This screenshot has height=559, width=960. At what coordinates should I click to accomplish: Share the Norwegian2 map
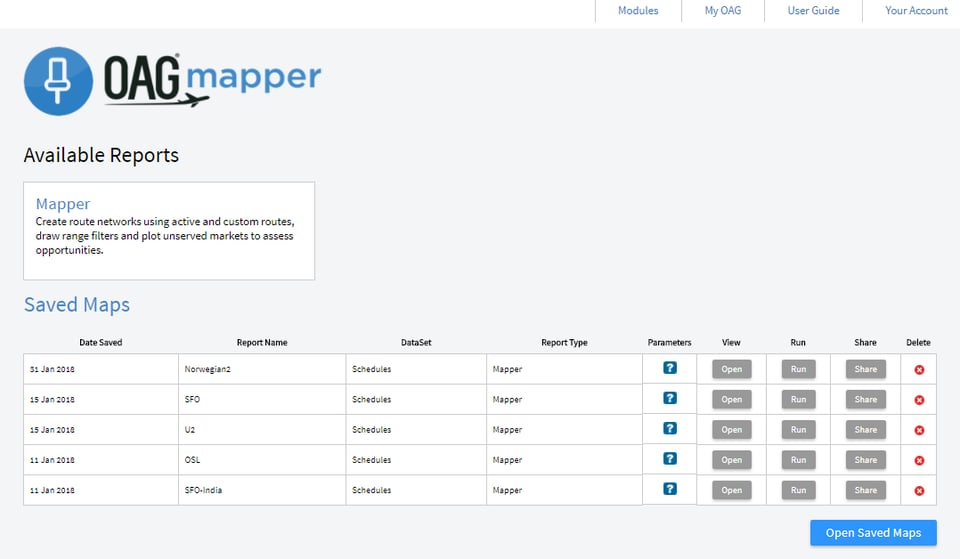[866, 369]
